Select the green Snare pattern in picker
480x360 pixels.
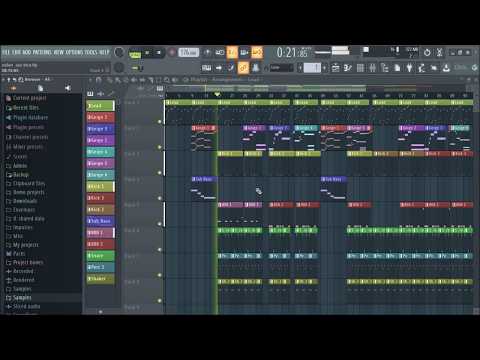coord(100,256)
